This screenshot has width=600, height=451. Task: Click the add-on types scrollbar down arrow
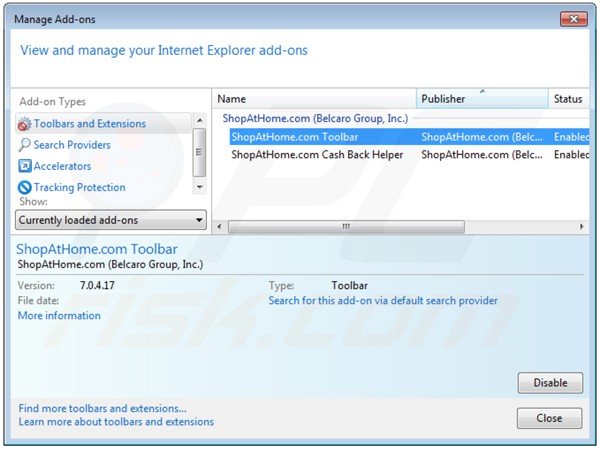[x=199, y=187]
